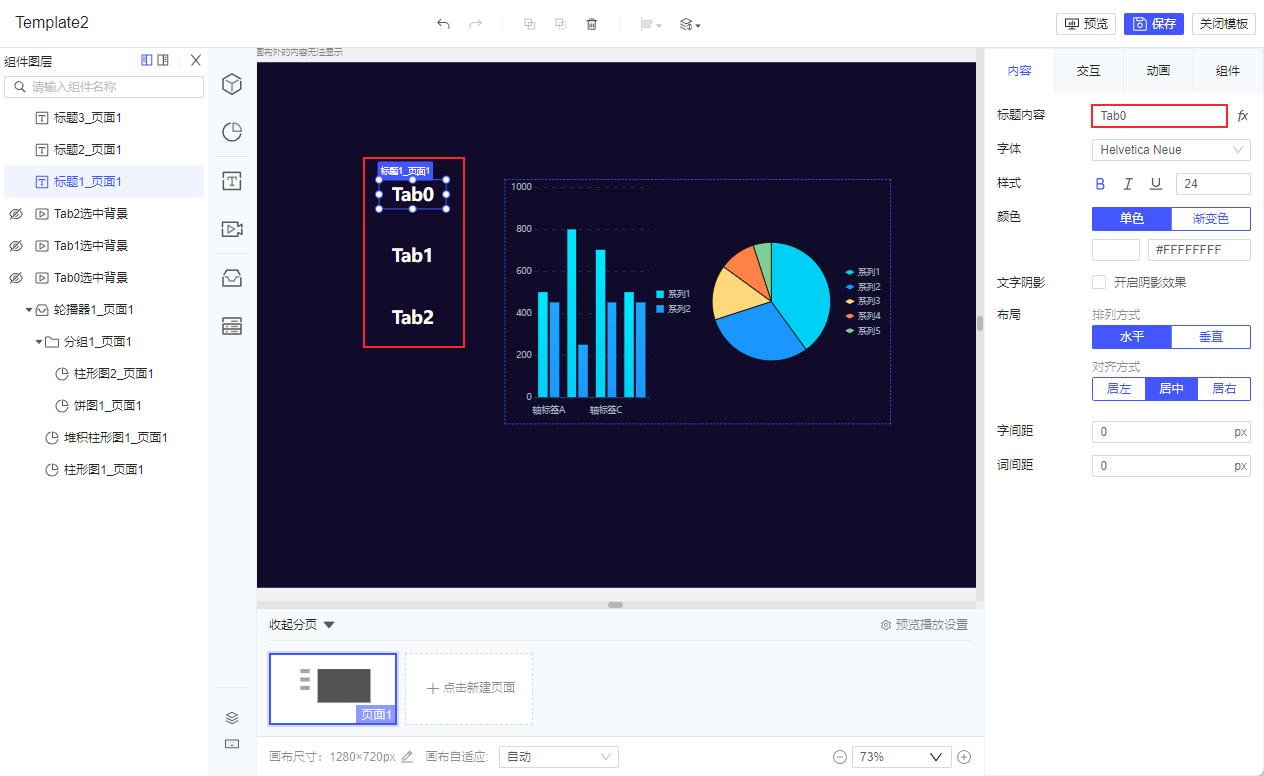
Task: Open the media video component category icon
Action: click(x=232, y=229)
